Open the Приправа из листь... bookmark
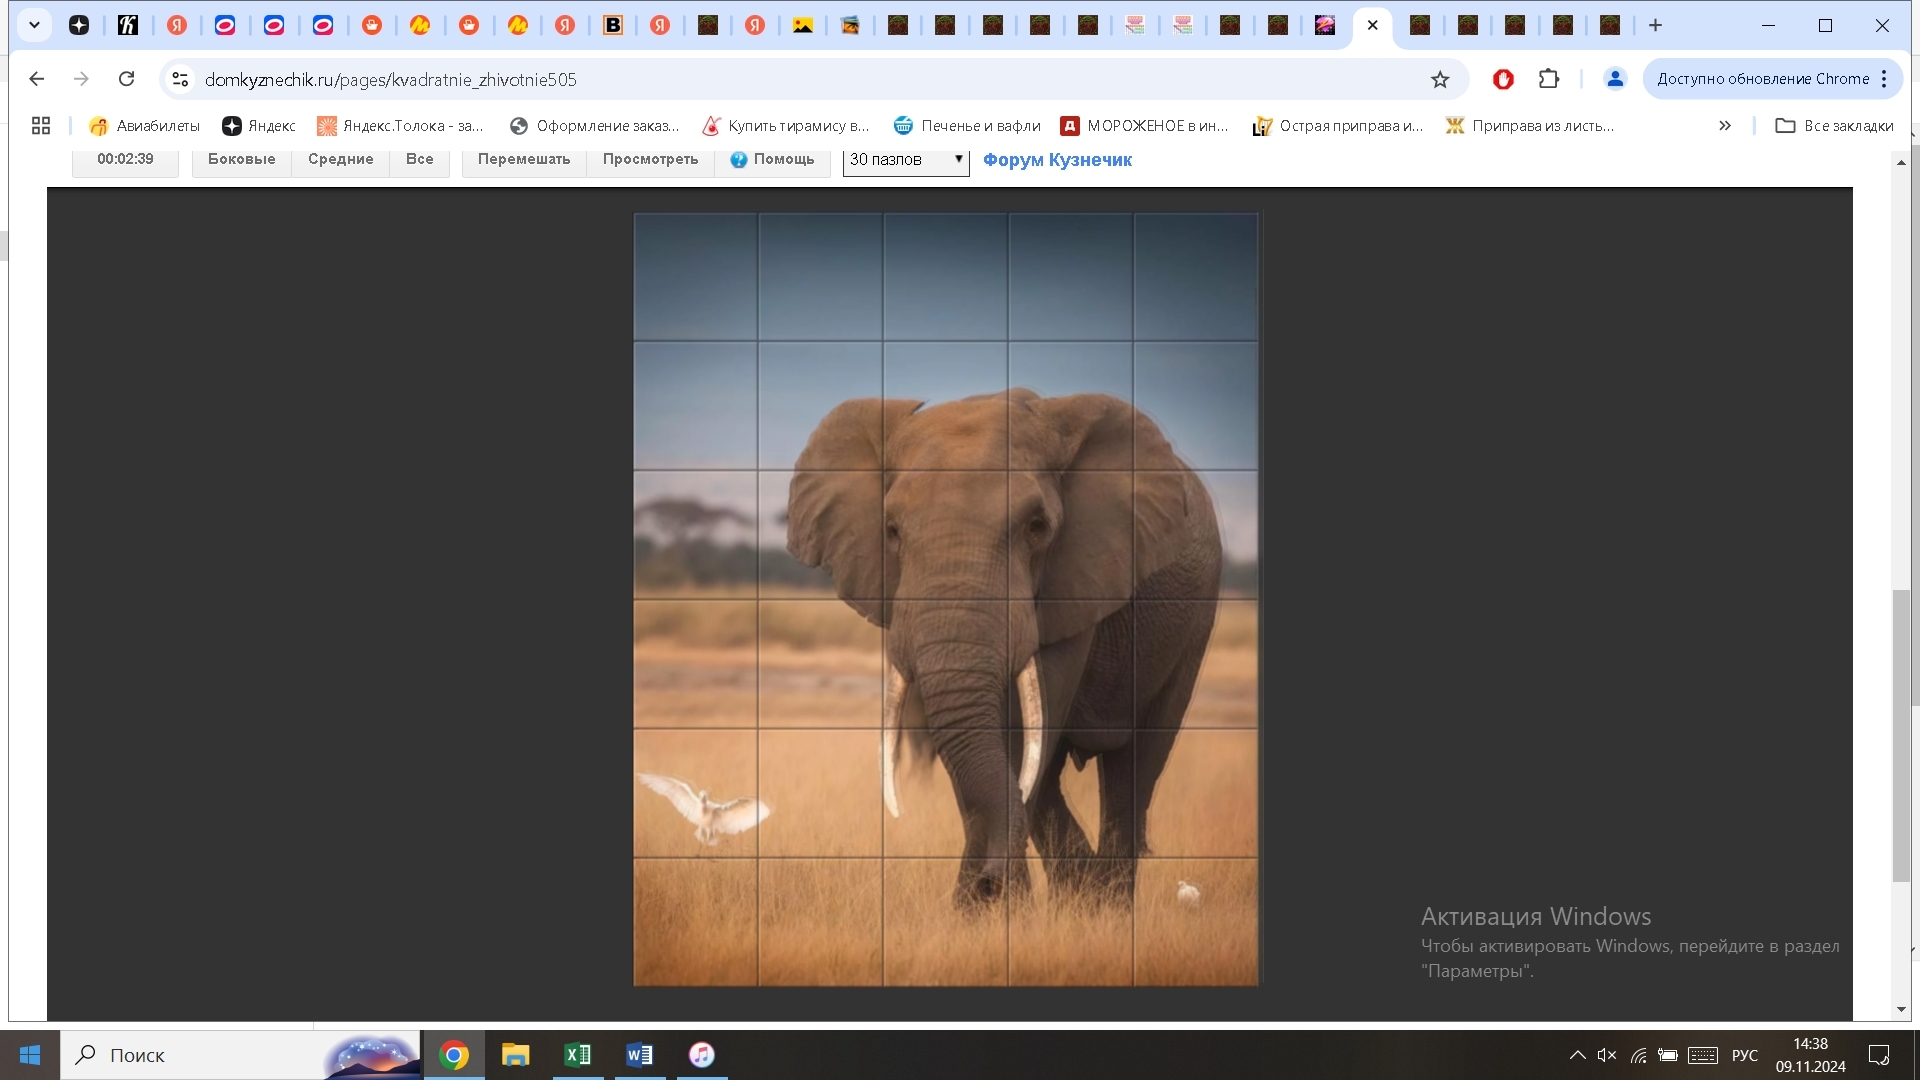Viewport: 1920px width, 1080px height. click(x=1530, y=126)
